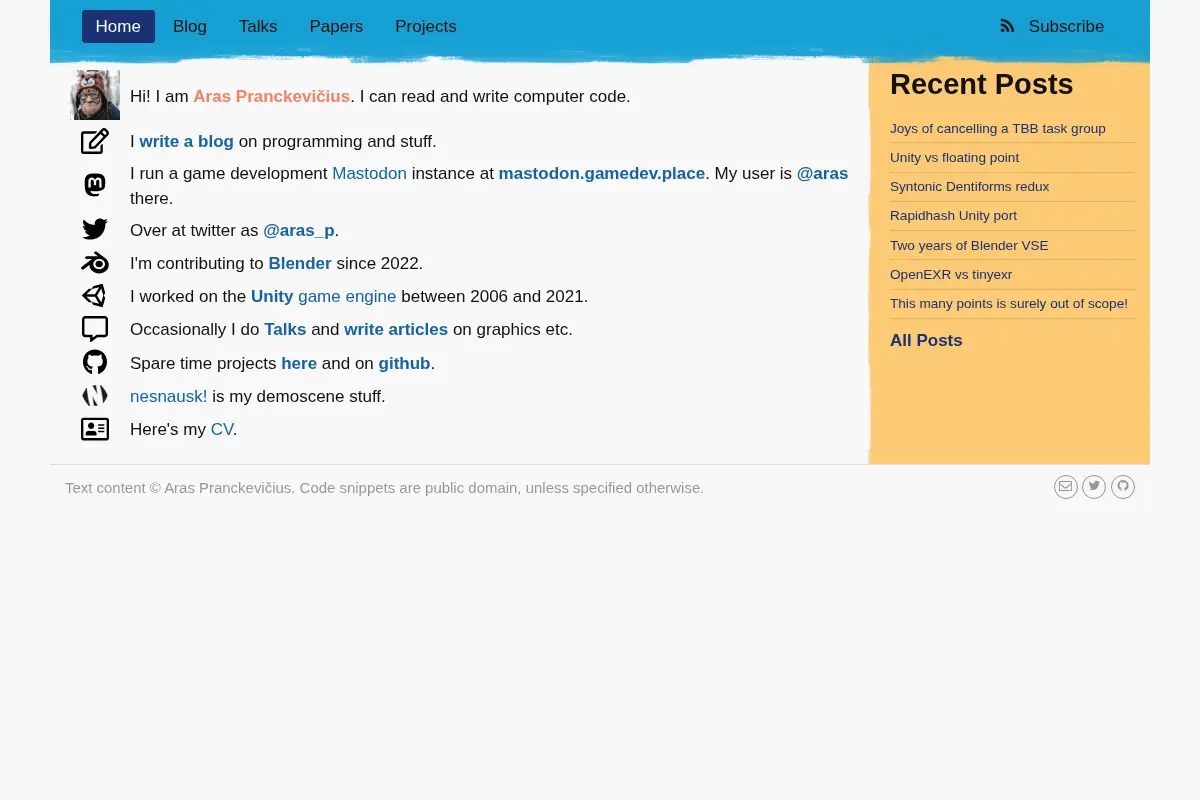Open the @aras_p twitter link
1200x800 pixels.
(x=299, y=231)
